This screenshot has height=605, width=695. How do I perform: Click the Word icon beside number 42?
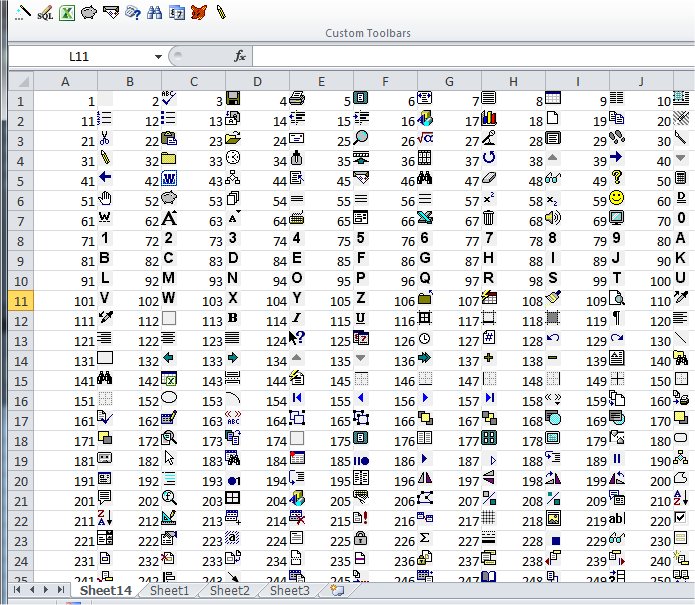tap(169, 178)
